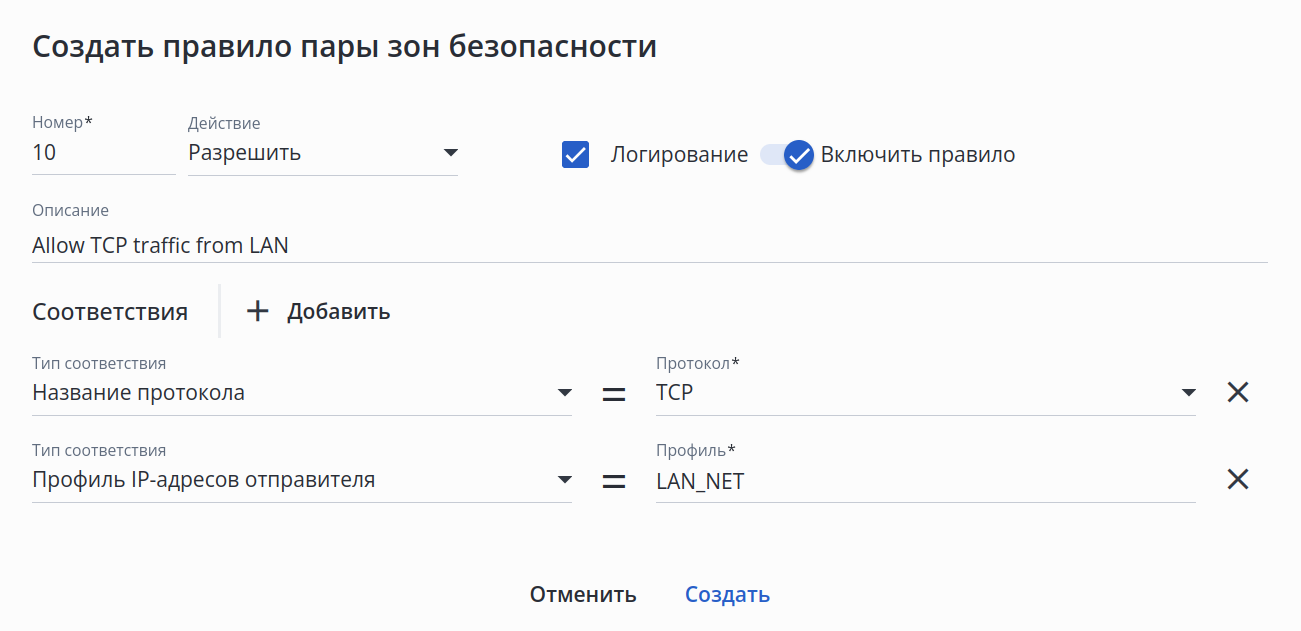This screenshot has width=1301, height=631.
Task: Remove the TCP protocol match row
Action: (x=1238, y=392)
